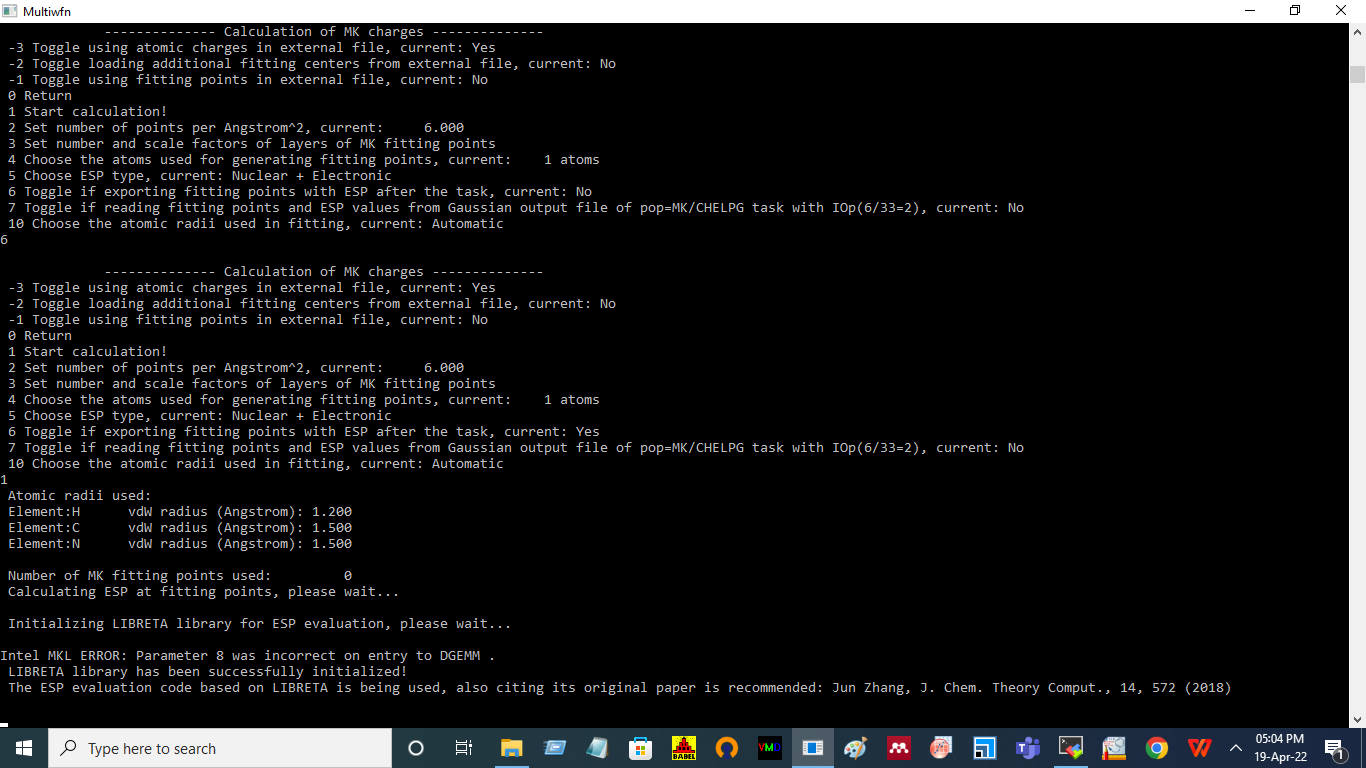Show hidden system tray icons

click(1236, 748)
